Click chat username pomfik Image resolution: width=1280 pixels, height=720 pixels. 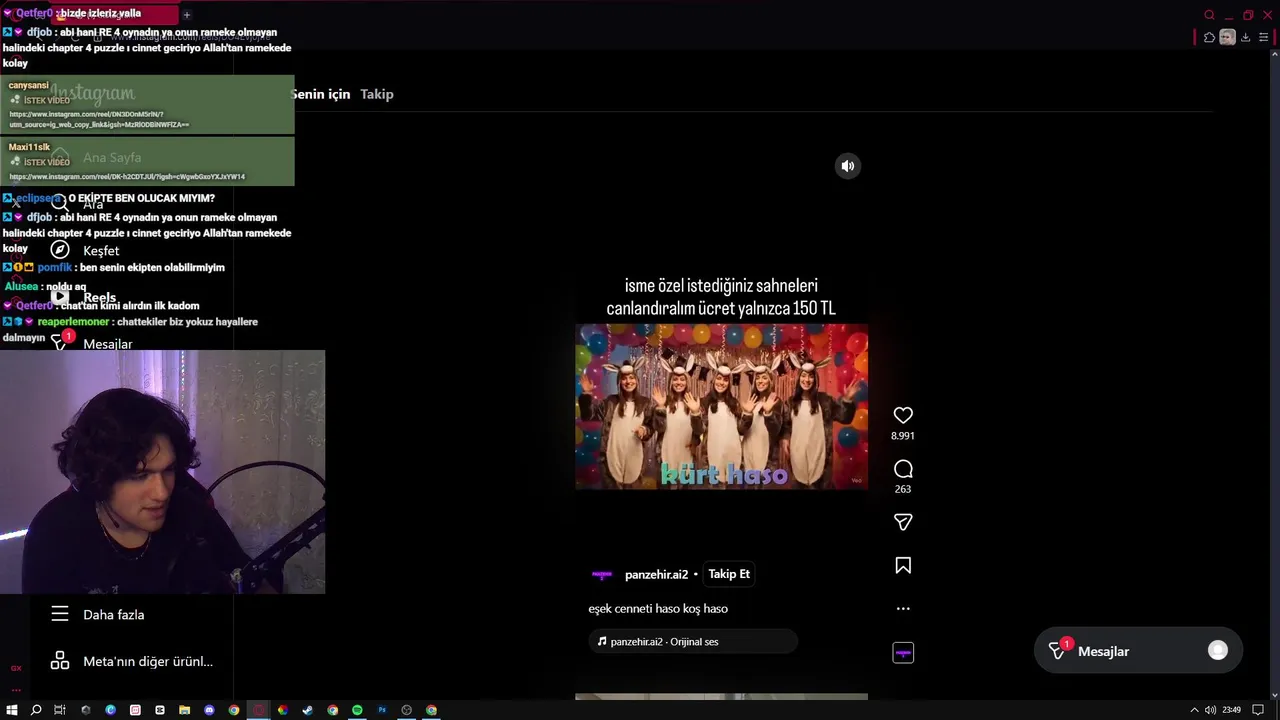pyautogui.click(x=55, y=267)
